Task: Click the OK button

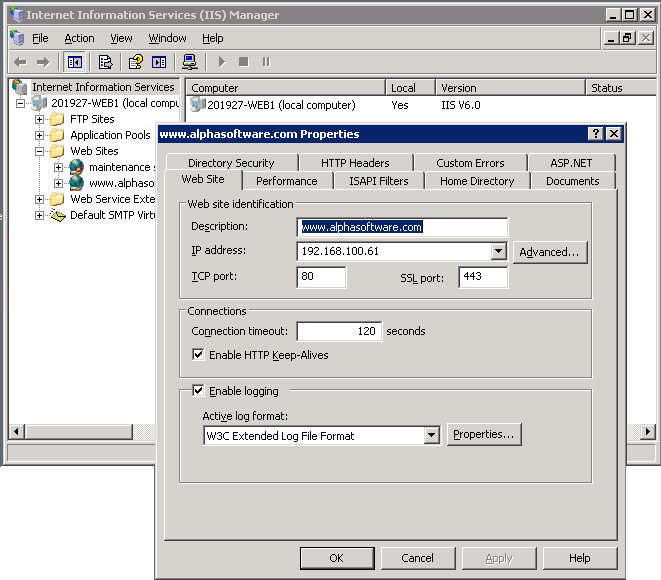Action: pyautogui.click(x=337, y=558)
